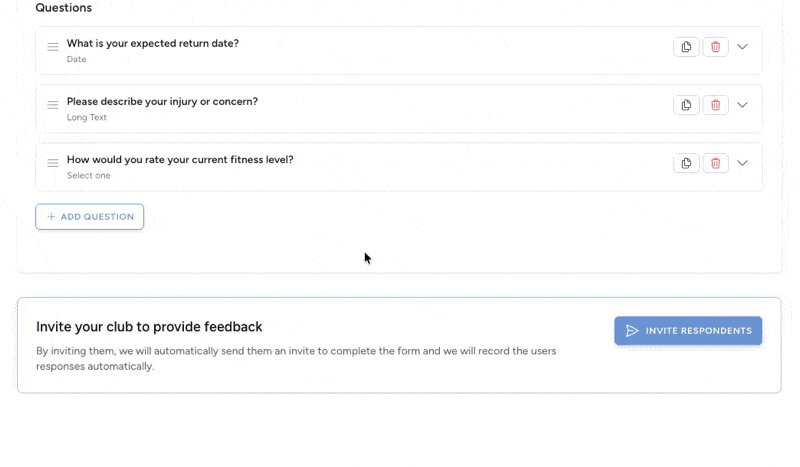Click Add Question button

(89, 217)
